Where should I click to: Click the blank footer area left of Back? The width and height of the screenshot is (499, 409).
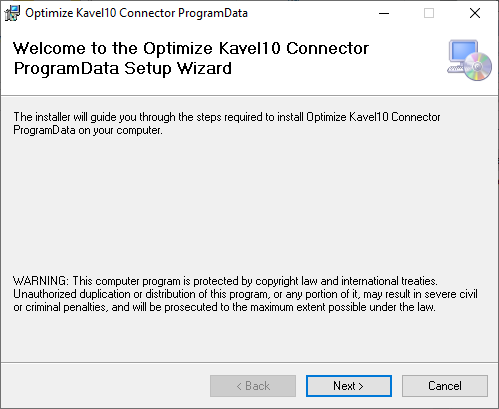(105, 386)
